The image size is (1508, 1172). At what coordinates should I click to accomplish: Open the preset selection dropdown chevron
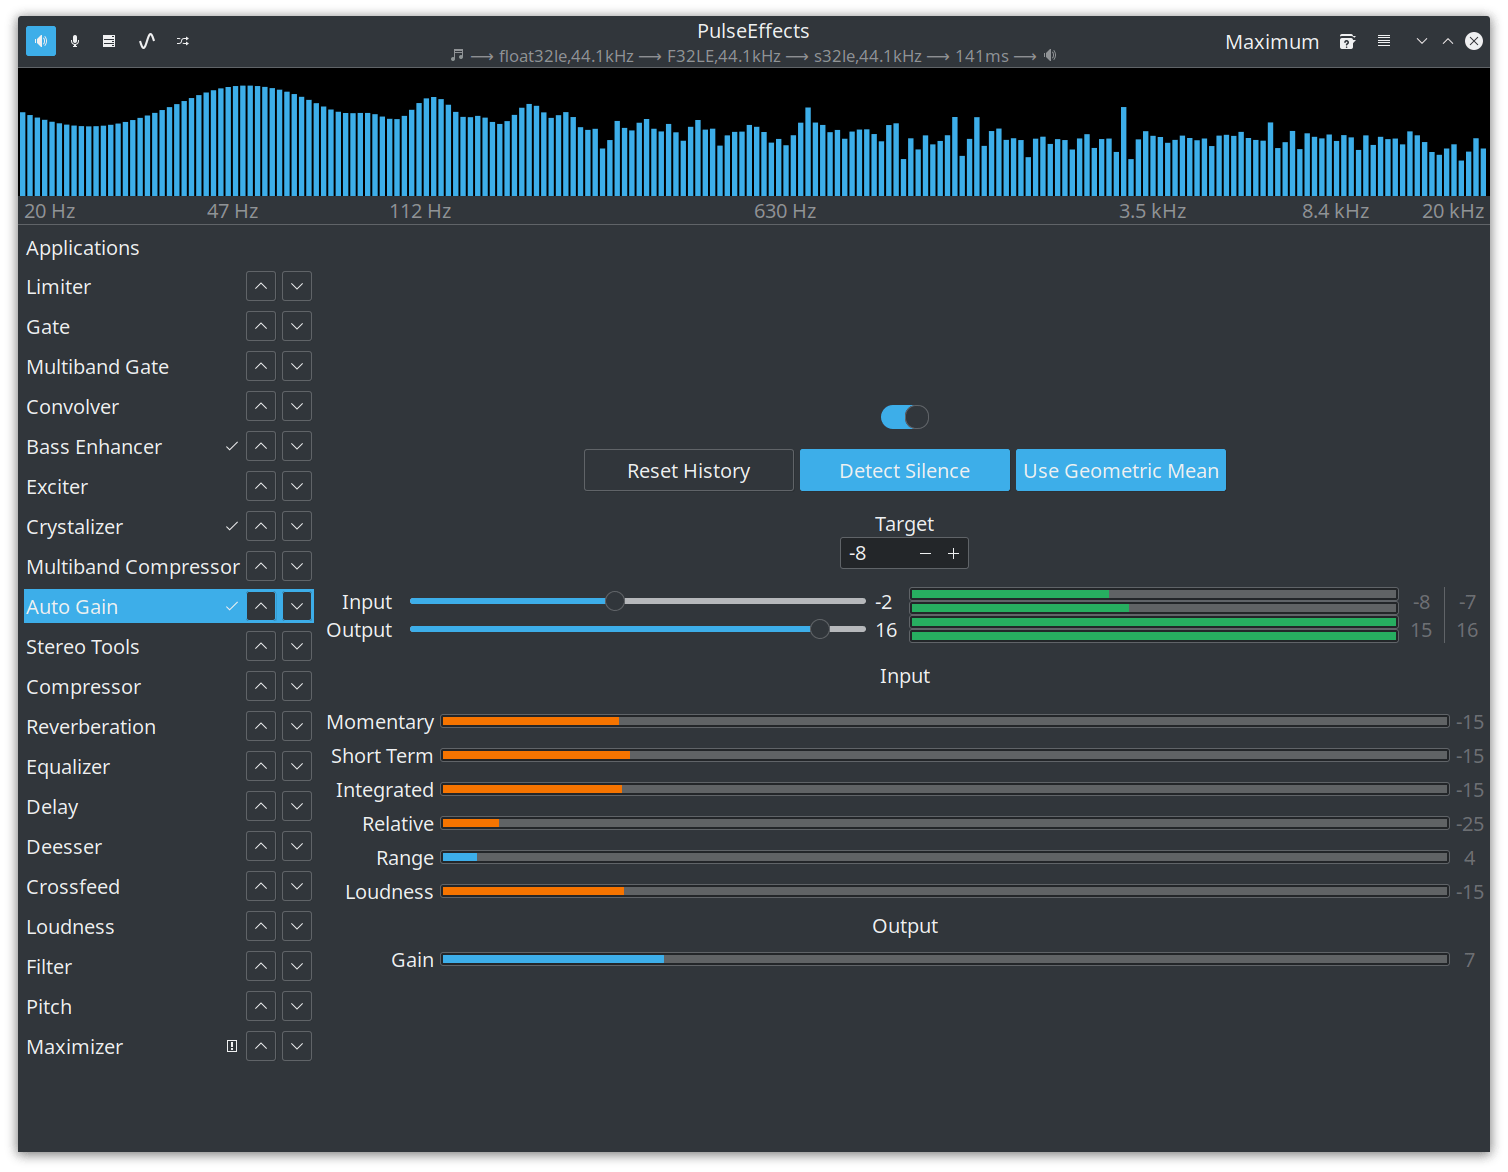[x=1421, y=41]
